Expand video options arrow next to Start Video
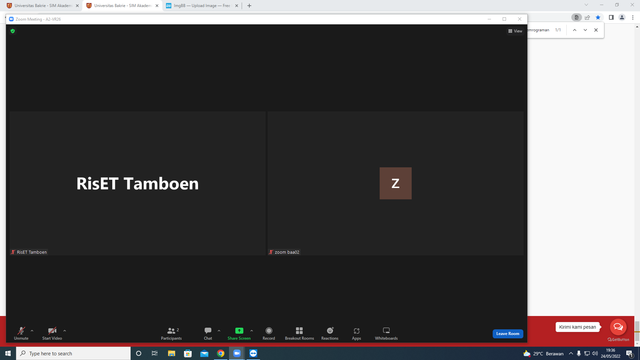This screenshot has height=360, width=640. pyautogui.click(x=64, y=331)
